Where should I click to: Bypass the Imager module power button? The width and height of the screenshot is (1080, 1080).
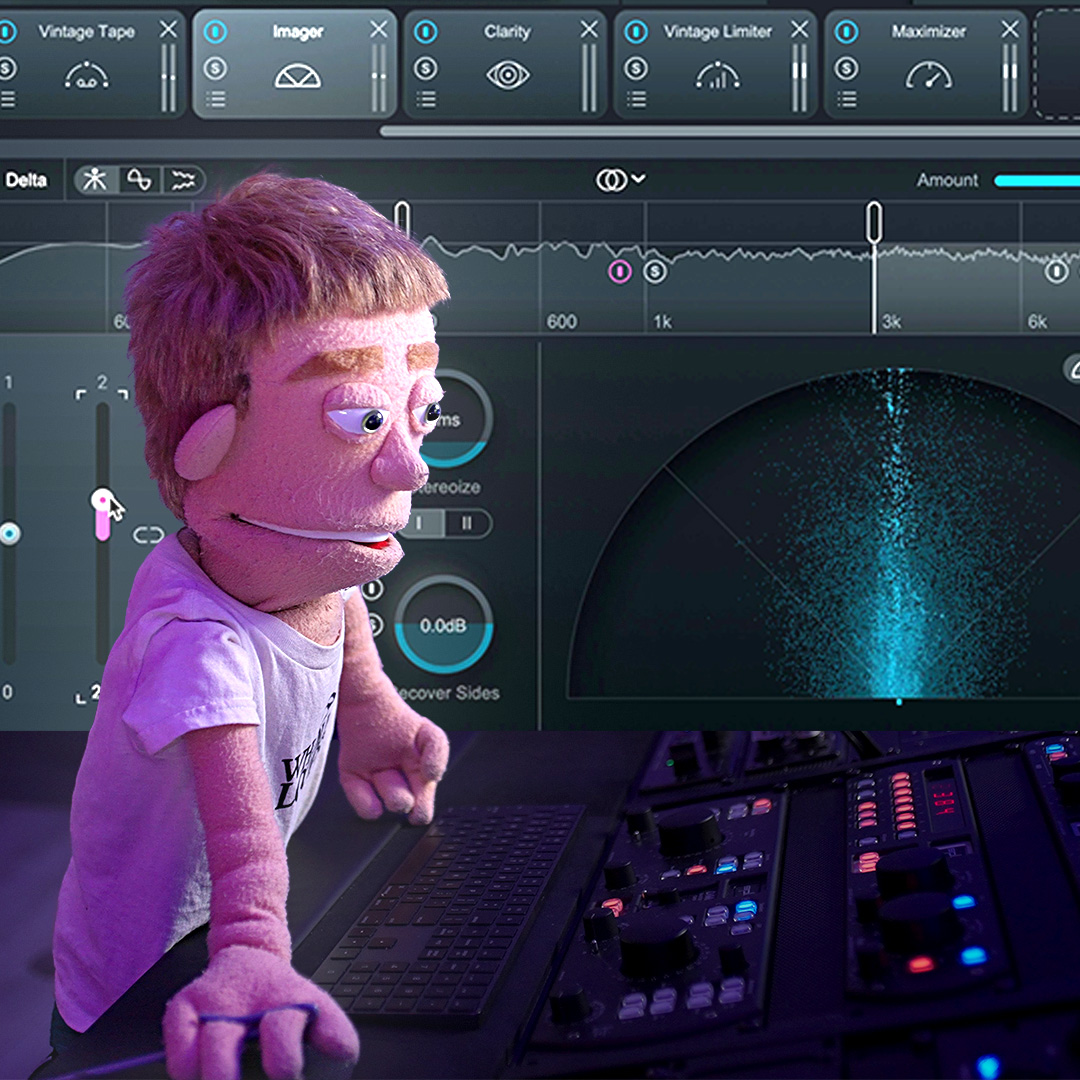(215, 32)
